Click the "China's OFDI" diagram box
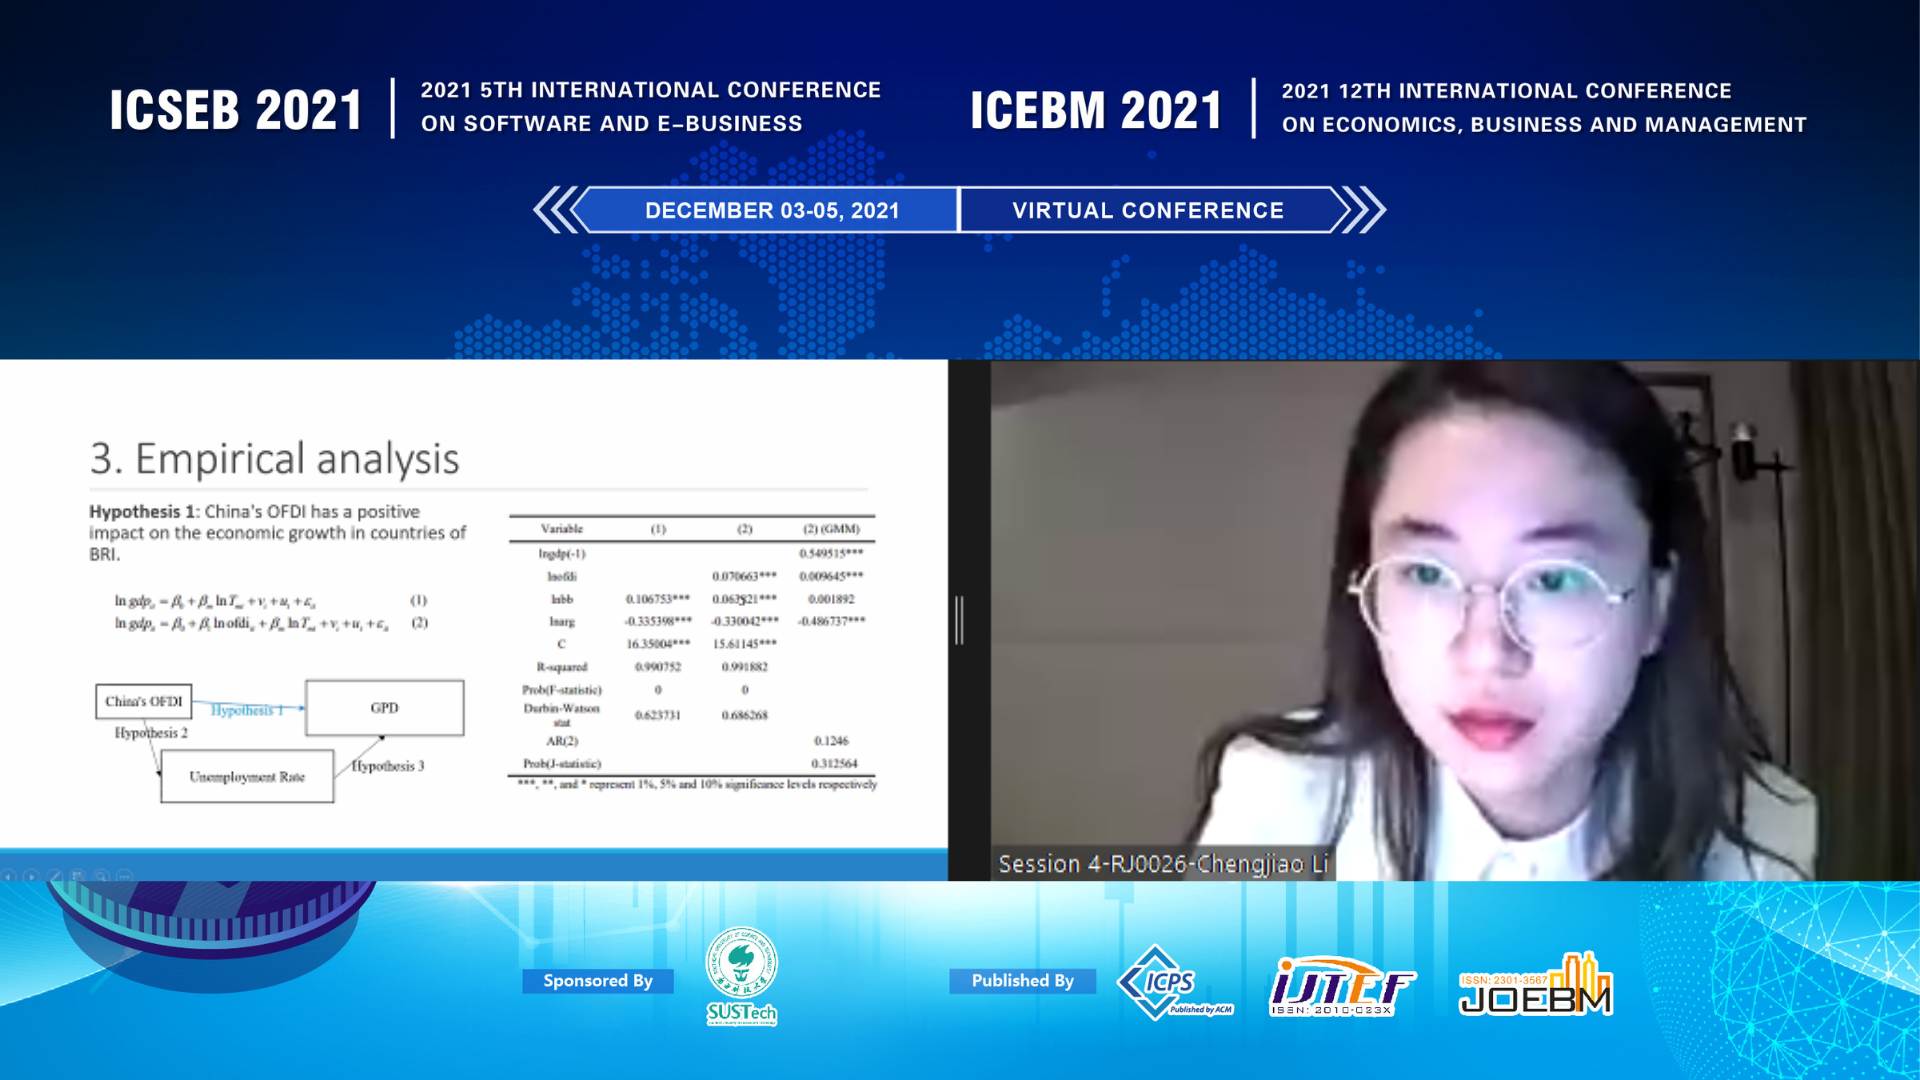1920x1080 pixels. coord(144,701)
